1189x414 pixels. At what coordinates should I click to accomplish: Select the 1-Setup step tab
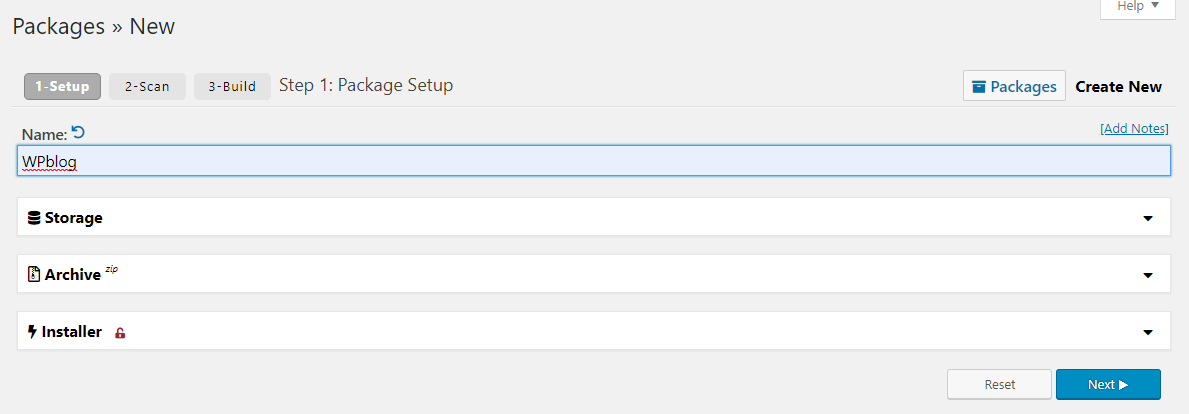click(62, 86)
